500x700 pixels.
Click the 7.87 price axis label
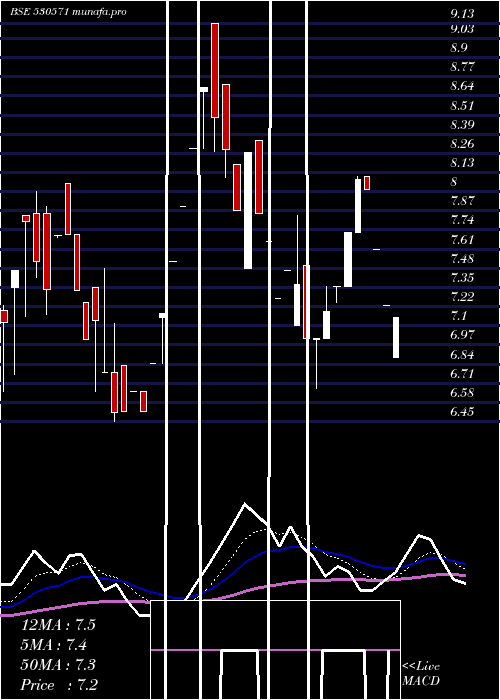(x=462, y=200)
